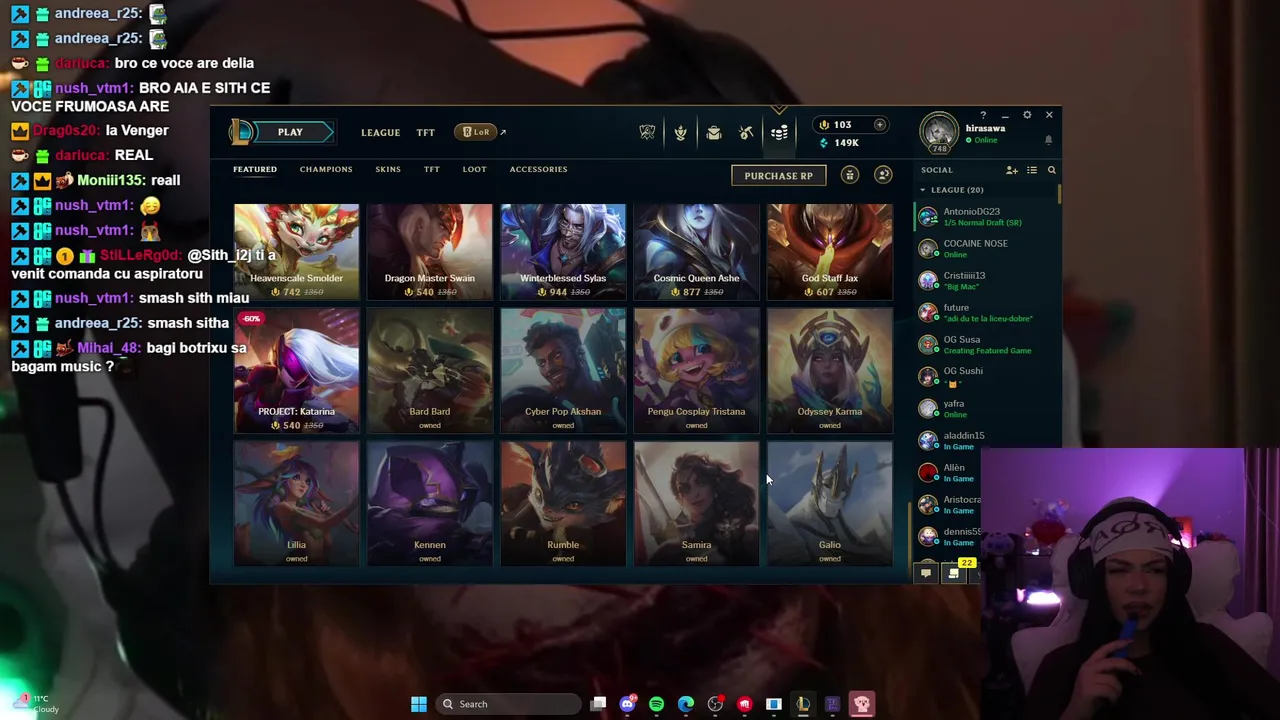The width and height of the screenshot is (1280, 720).
Task: Select friend aladdin15 in Social list
Action: (x=984, y=440)
